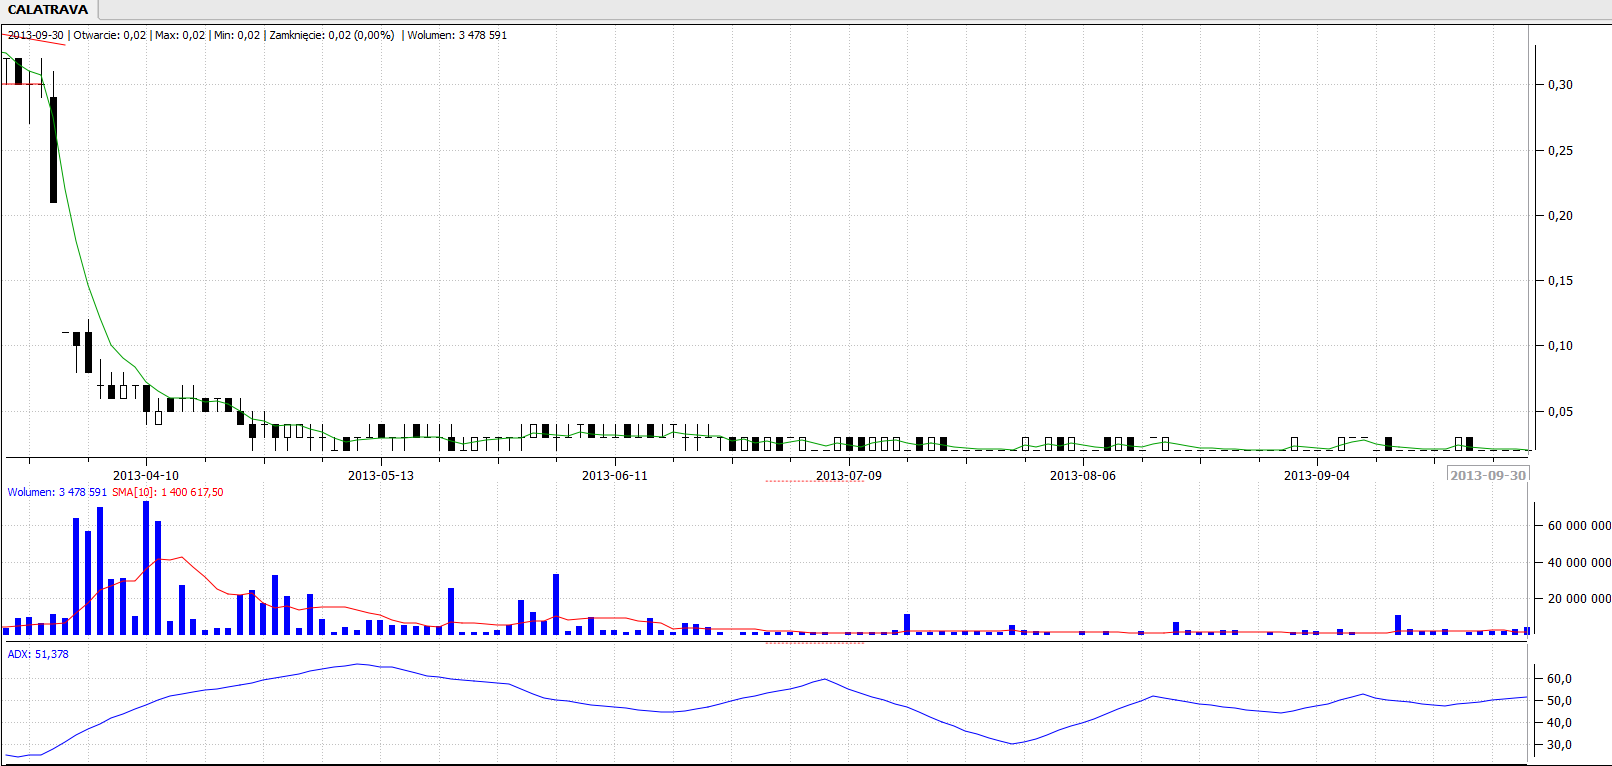The height and width of the screenshot is (766, 1612).
Task: Click the 2013-09-04 date label
Action: pos(1317,476)
